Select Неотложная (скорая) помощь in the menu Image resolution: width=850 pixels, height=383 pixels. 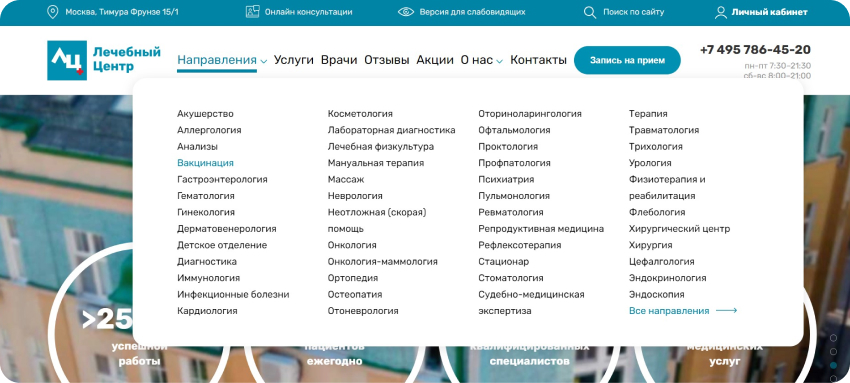click(x=377, y=220)
